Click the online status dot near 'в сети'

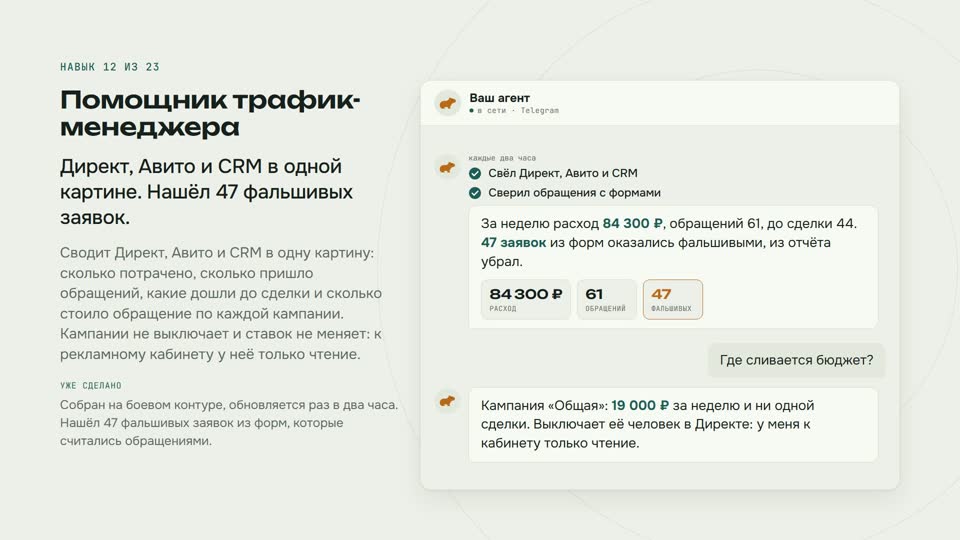[x=471, y=111]
